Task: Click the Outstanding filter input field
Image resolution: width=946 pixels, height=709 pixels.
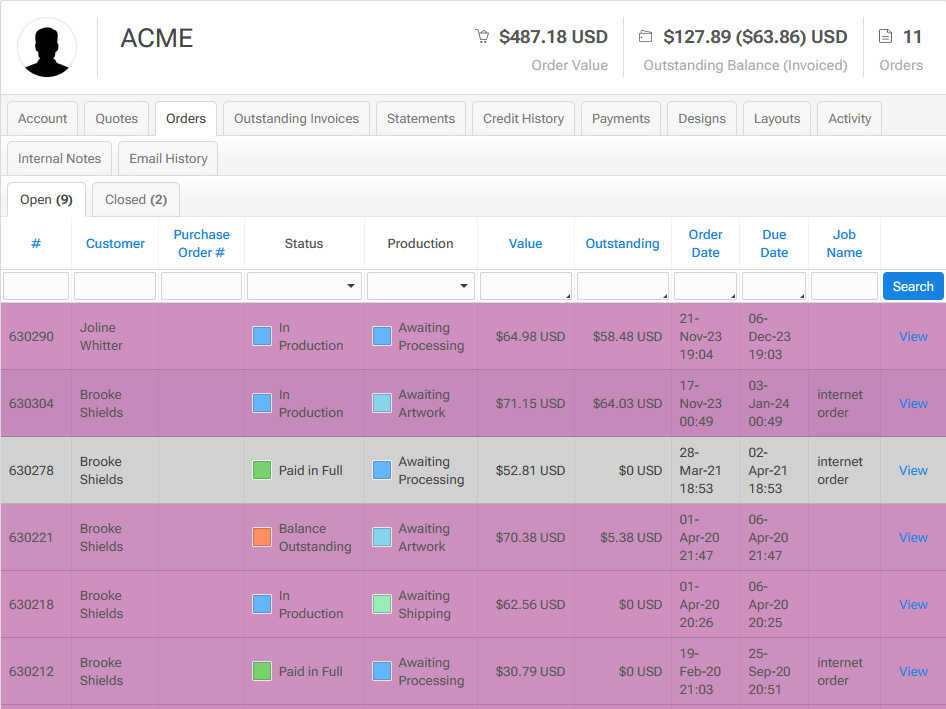Action: (x=623, y=286)
